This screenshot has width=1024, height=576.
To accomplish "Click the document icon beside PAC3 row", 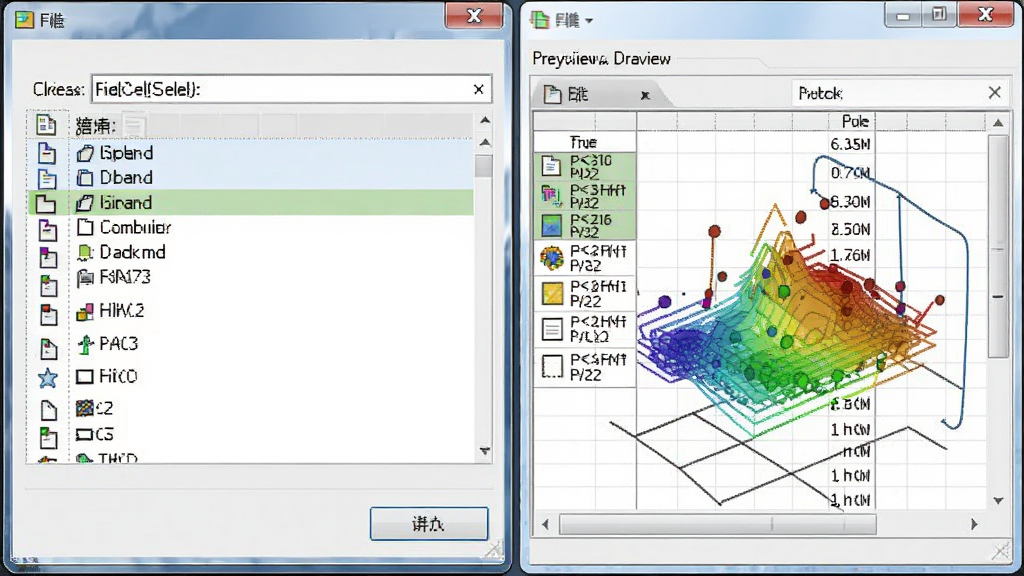I will [49, 348].
